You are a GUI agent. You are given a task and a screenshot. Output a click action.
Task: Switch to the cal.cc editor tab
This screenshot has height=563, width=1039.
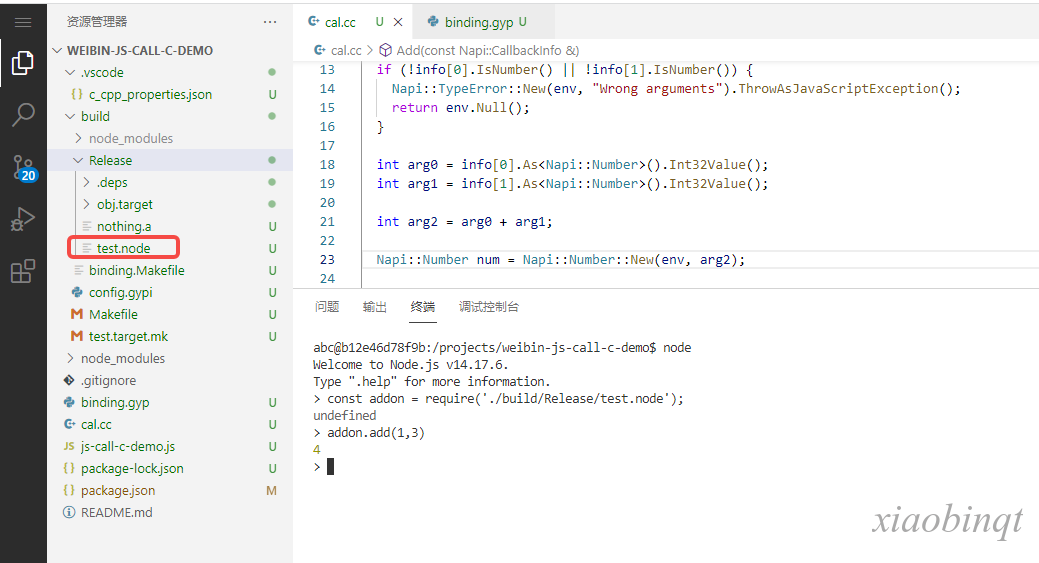point(340,22)
